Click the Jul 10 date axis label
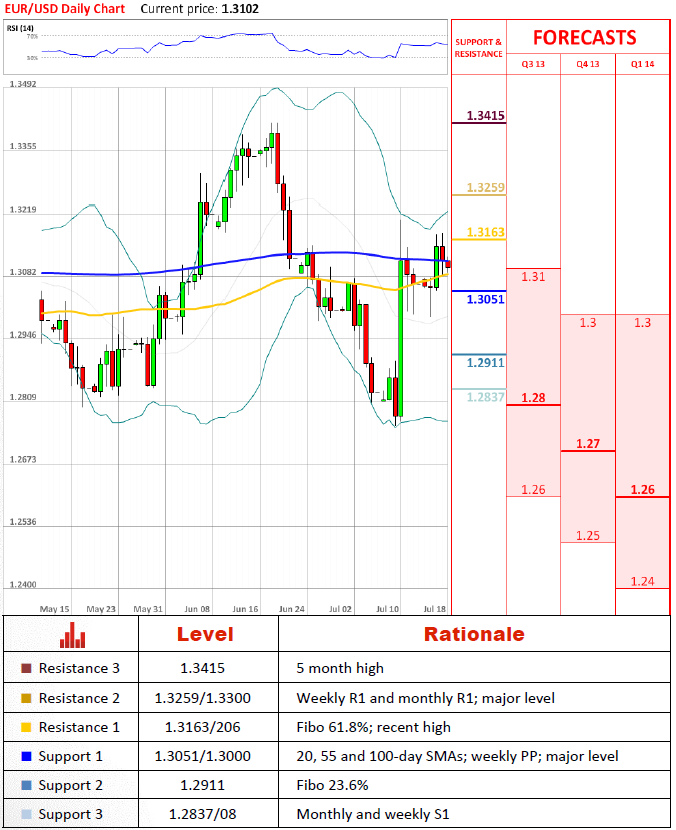This screenshot has width=676, height=830. [387, 609]
